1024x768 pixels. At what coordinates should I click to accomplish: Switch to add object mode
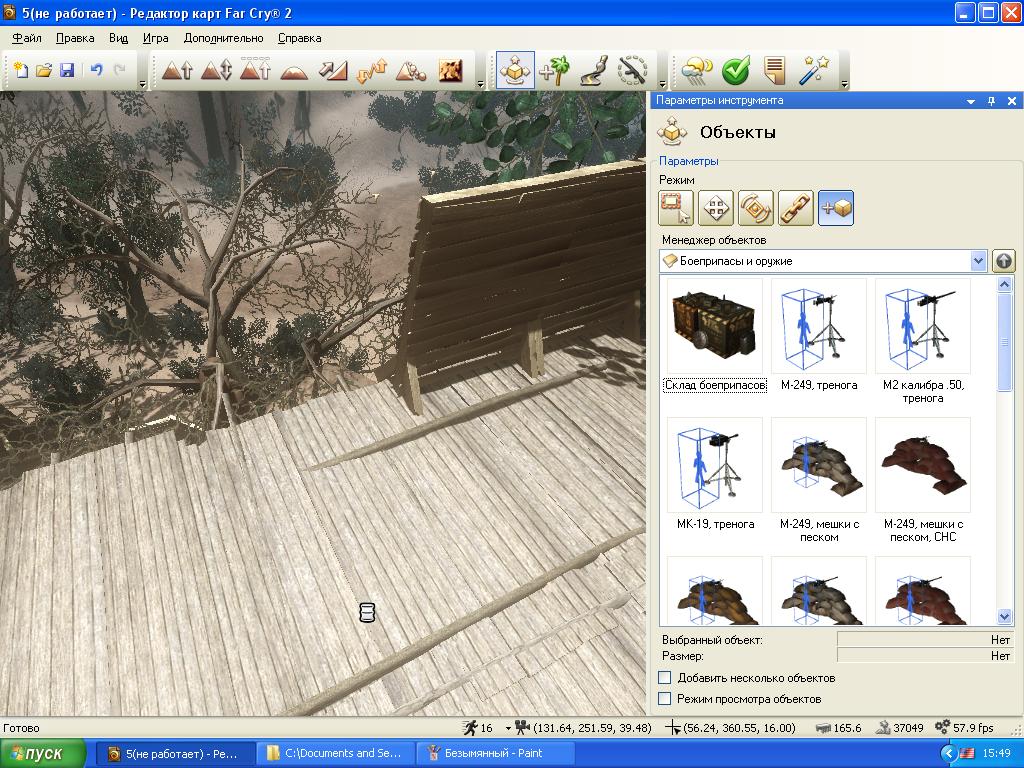pos(835,208)
